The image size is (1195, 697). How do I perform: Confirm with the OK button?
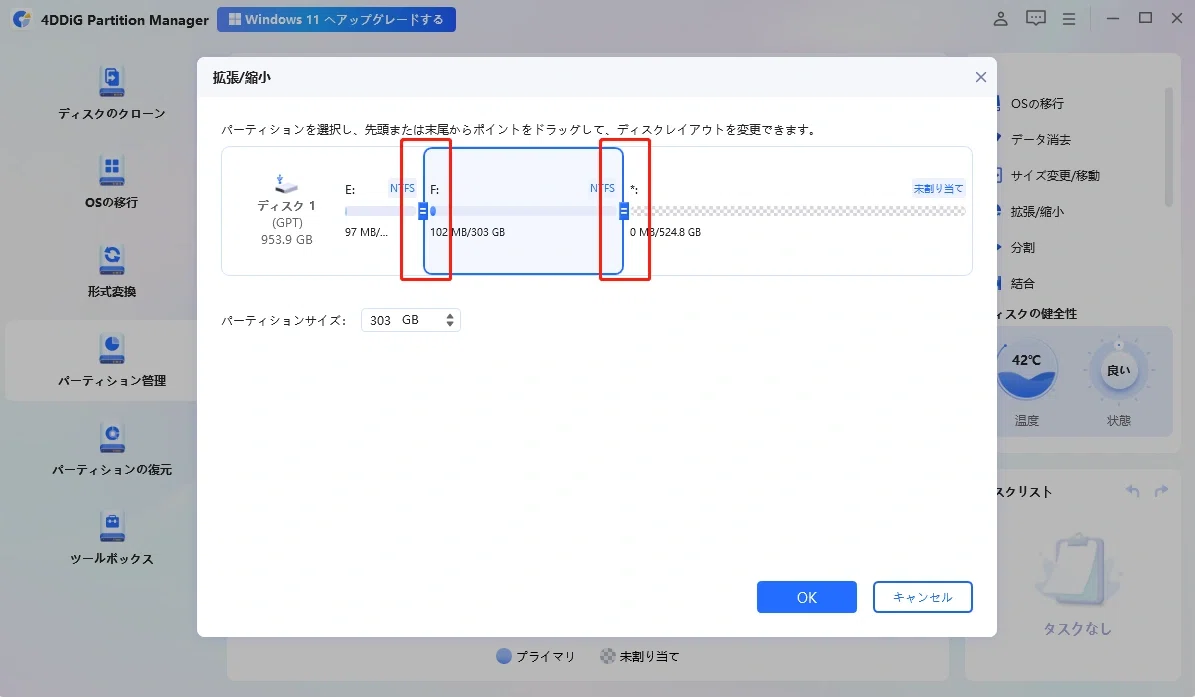(x=806, y=597)
